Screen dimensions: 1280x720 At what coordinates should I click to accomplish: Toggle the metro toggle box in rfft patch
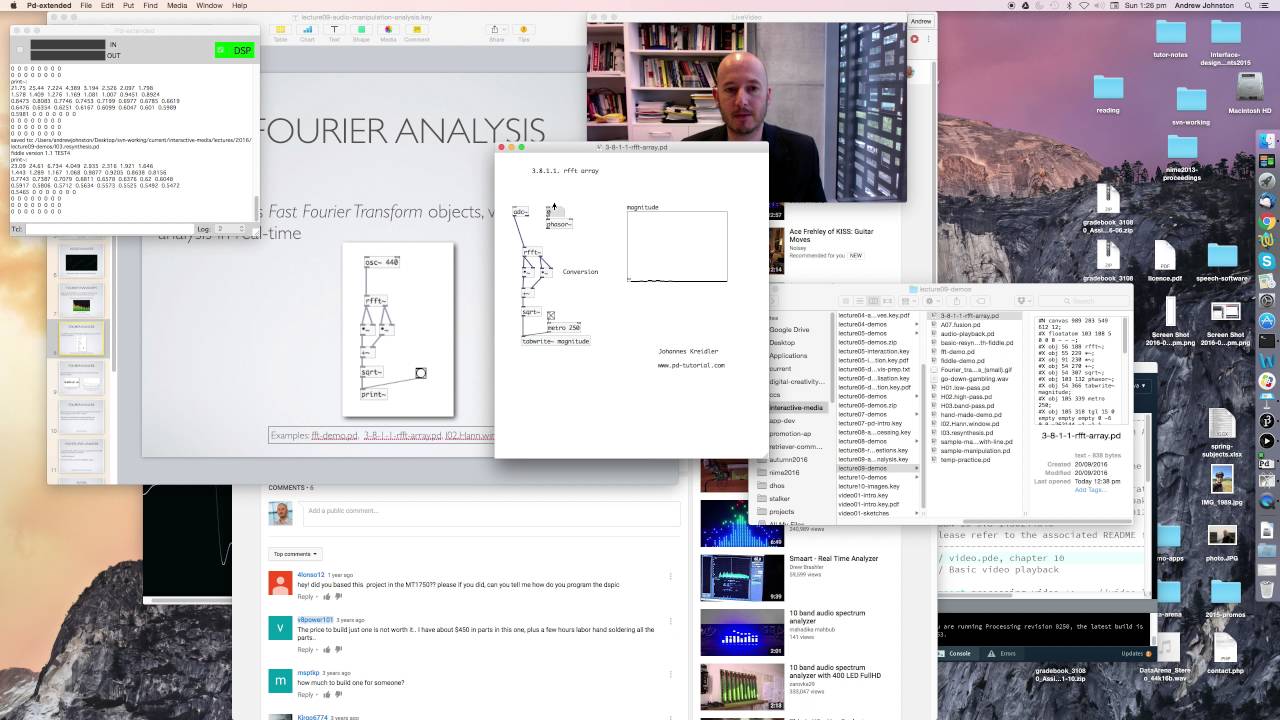click(551, 316)
